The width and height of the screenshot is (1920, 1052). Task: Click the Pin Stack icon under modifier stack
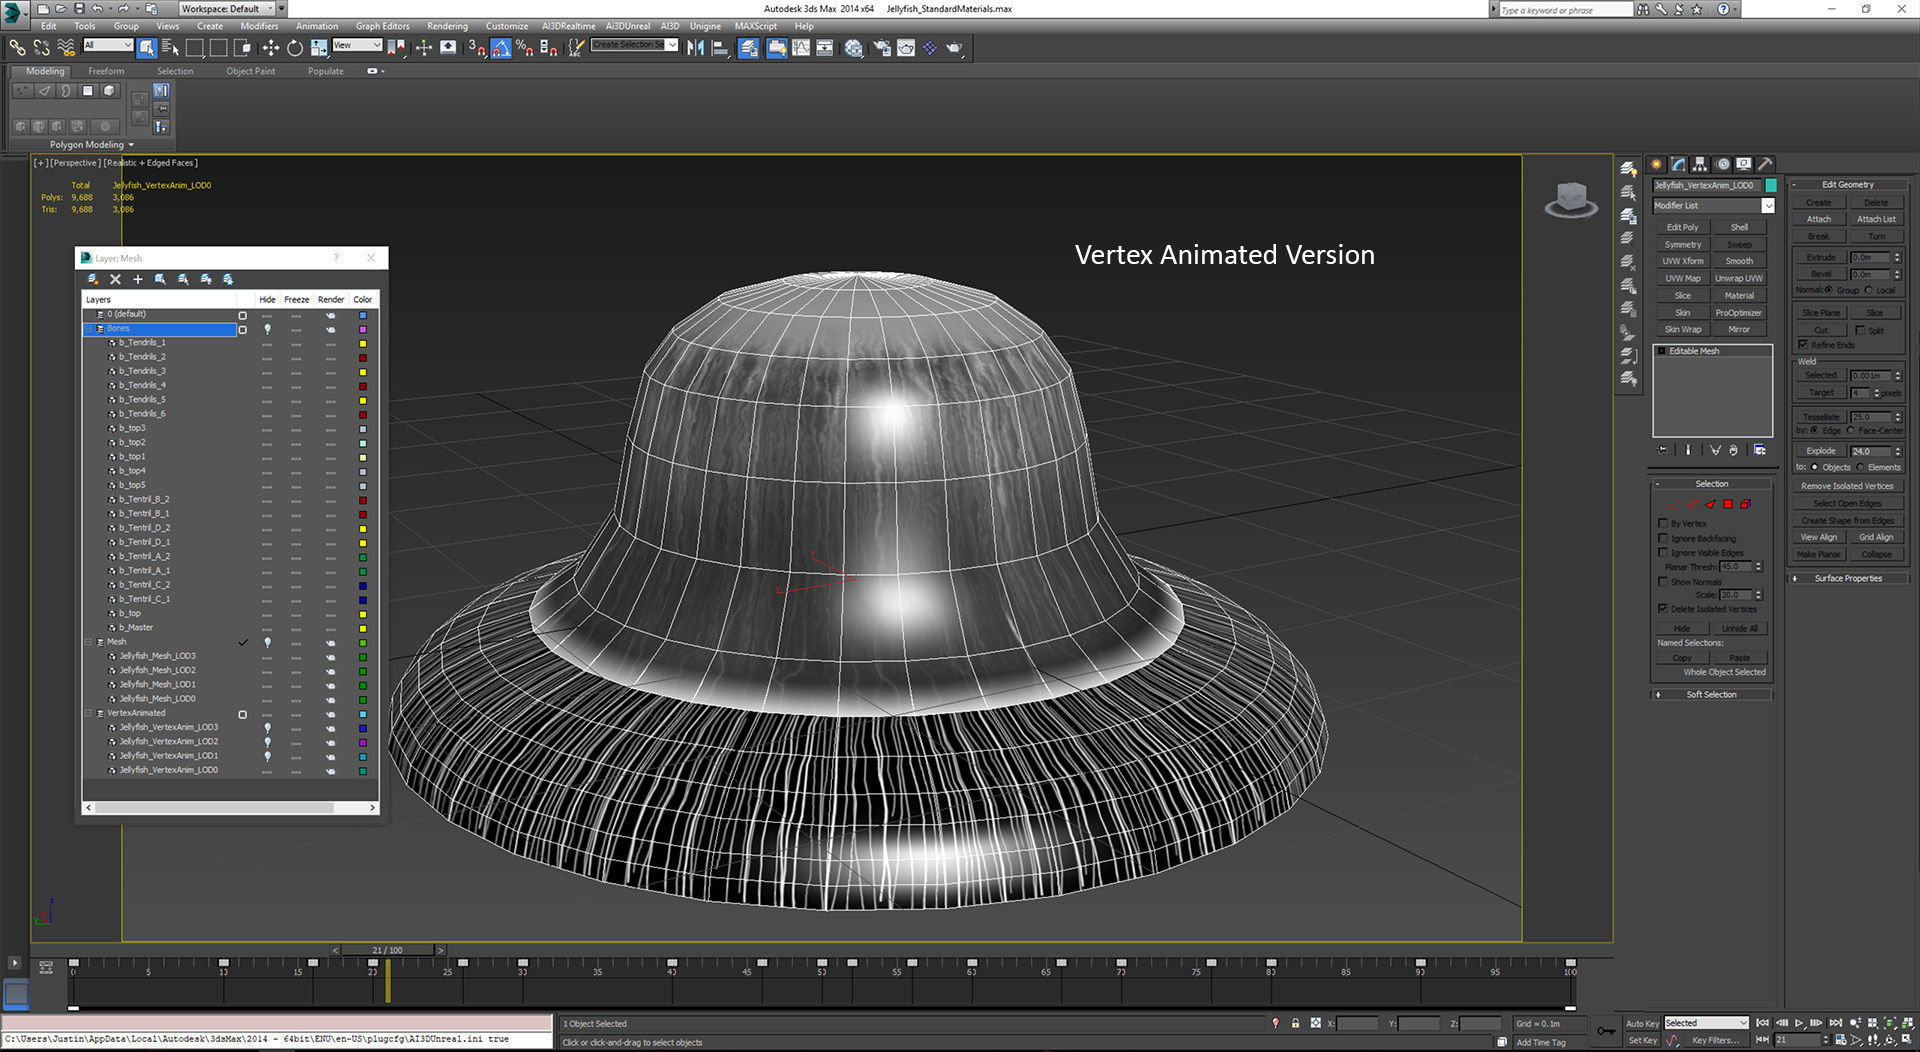point(1663,450)
